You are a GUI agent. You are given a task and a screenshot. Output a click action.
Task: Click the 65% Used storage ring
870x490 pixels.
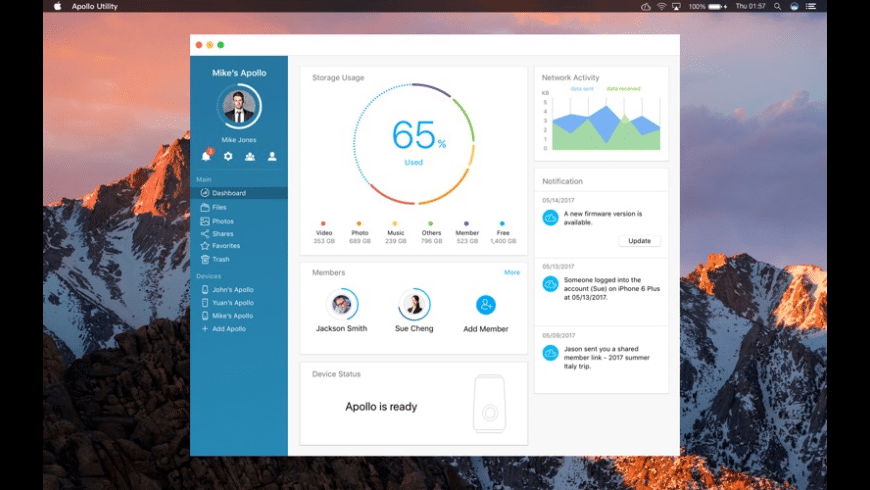coord(414,144)
